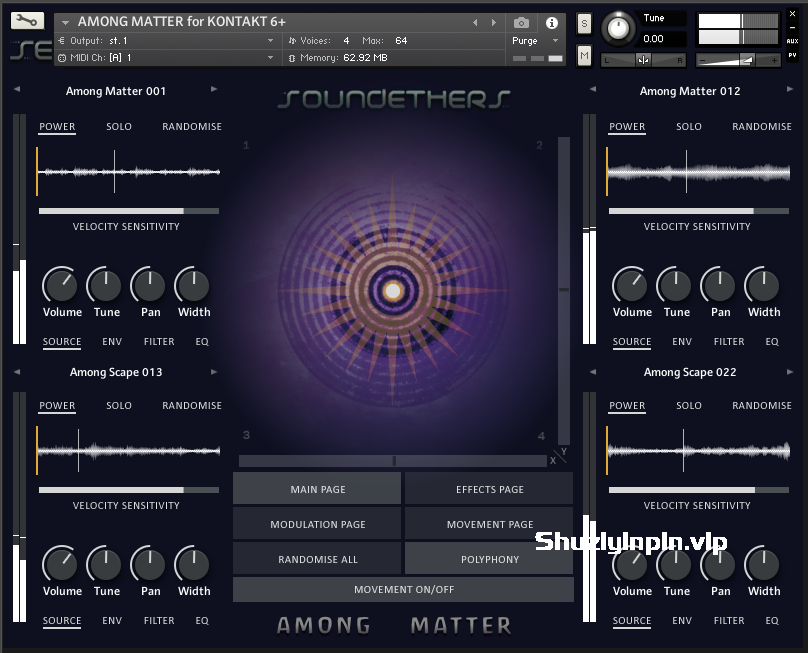Click the Y axis slider beside the pad

point(564,291)
